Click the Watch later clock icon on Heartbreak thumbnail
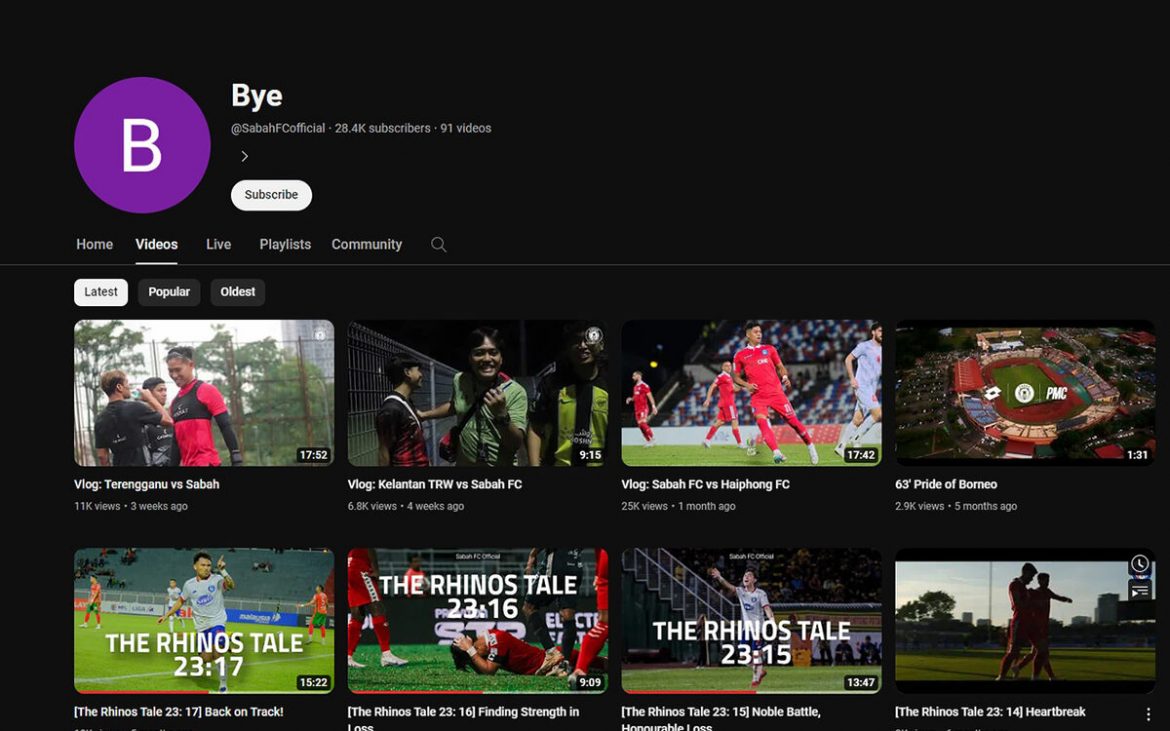 (1139, 564)
